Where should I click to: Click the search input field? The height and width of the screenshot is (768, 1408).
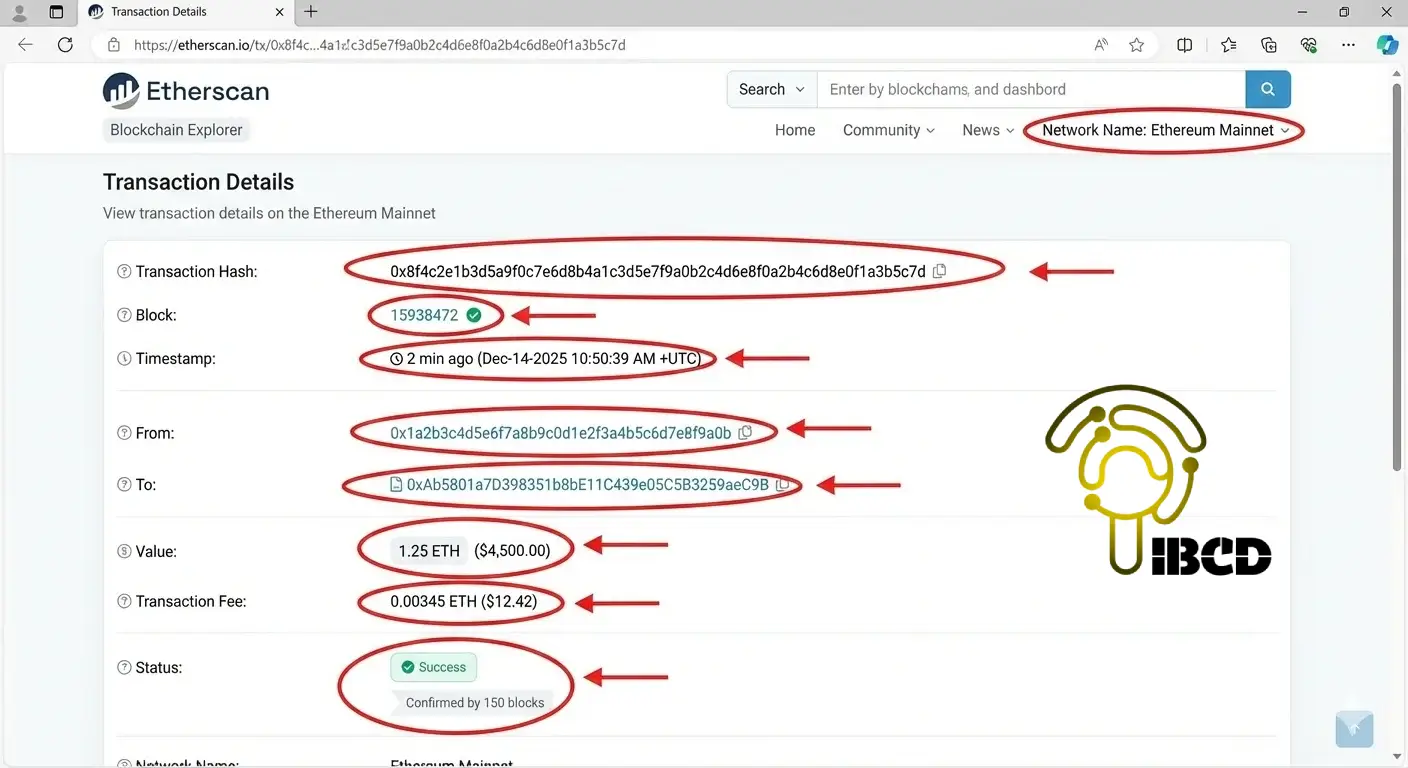coord(1030,89)
